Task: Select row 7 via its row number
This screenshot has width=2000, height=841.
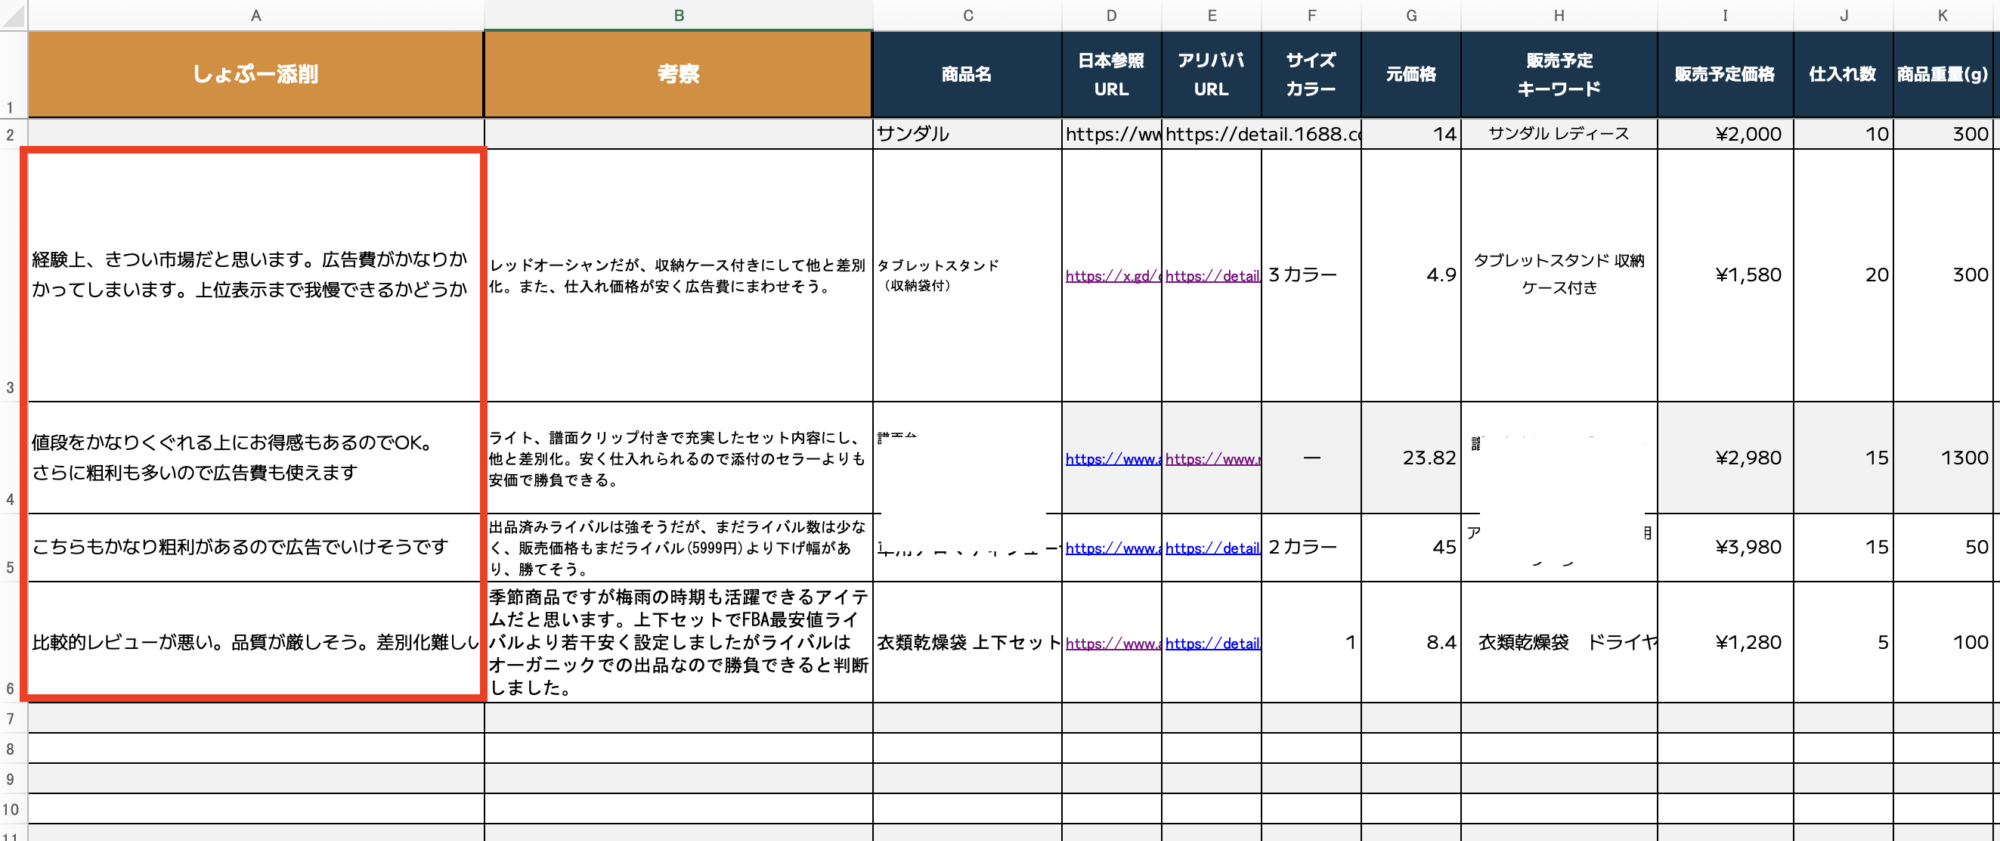Action: click(11, 718)
